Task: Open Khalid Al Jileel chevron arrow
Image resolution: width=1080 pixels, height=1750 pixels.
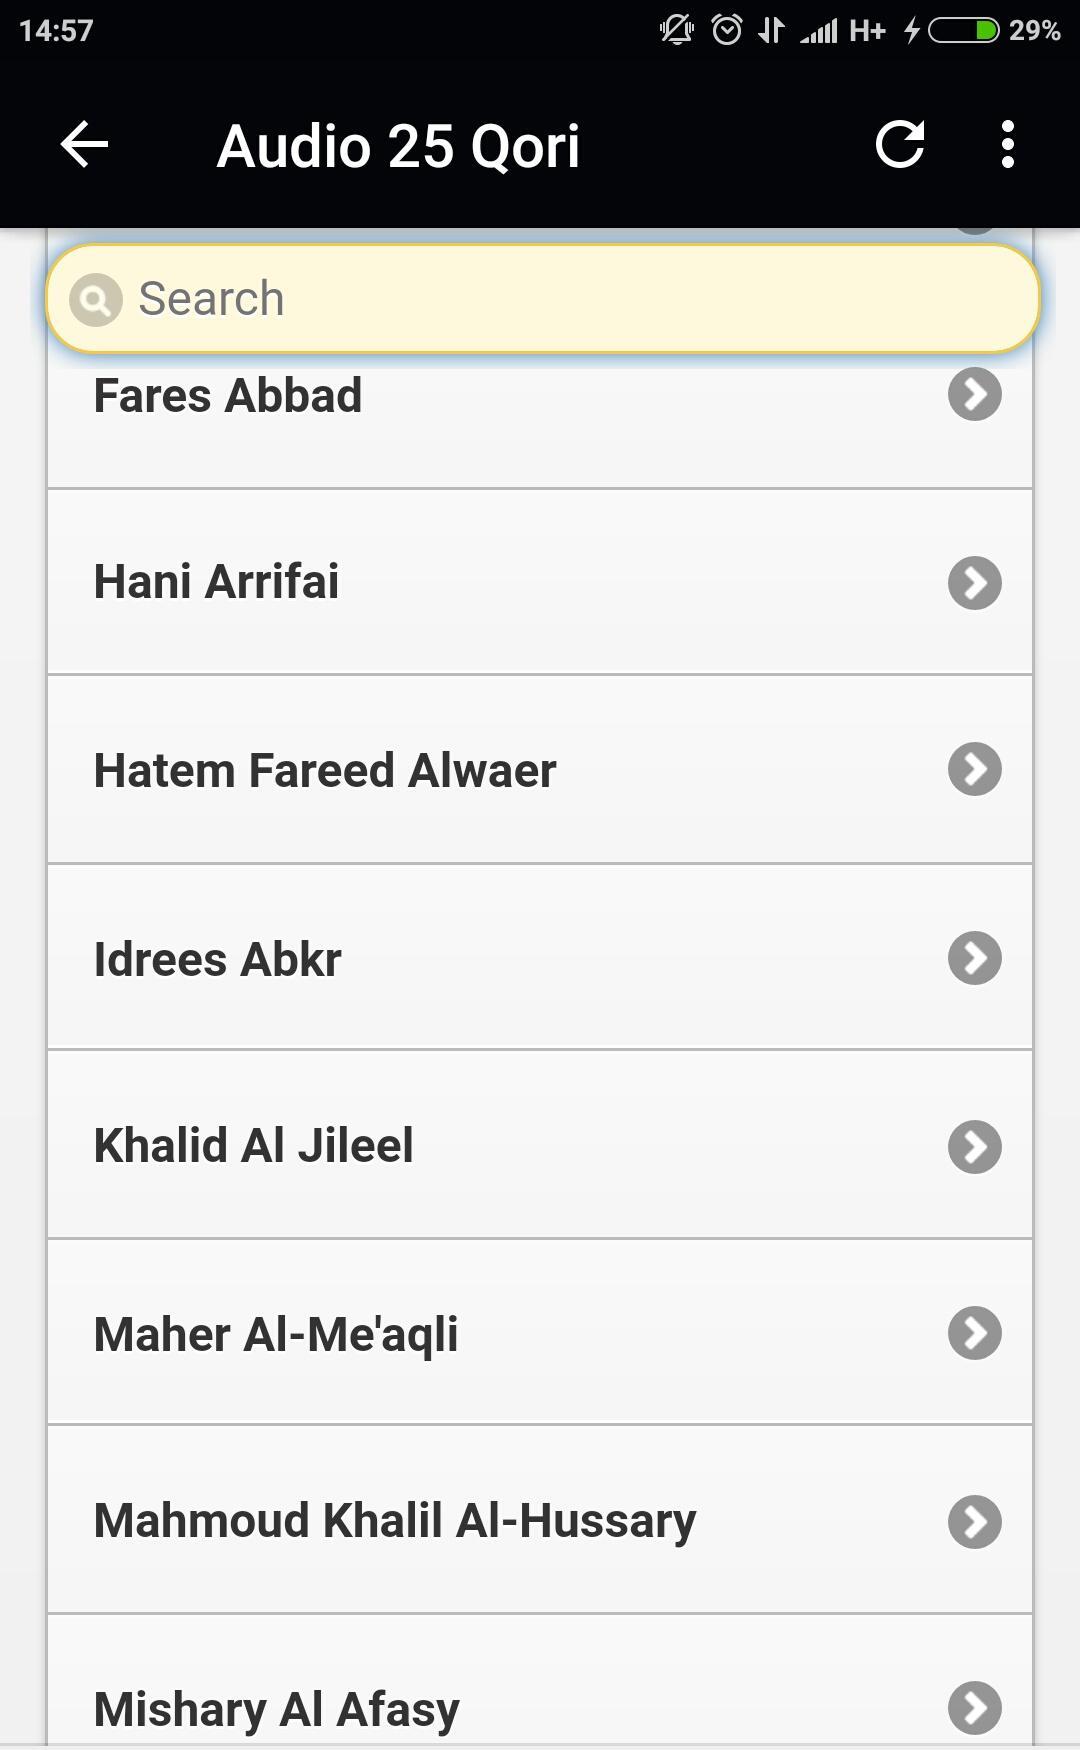Action: pos(975,1146)
